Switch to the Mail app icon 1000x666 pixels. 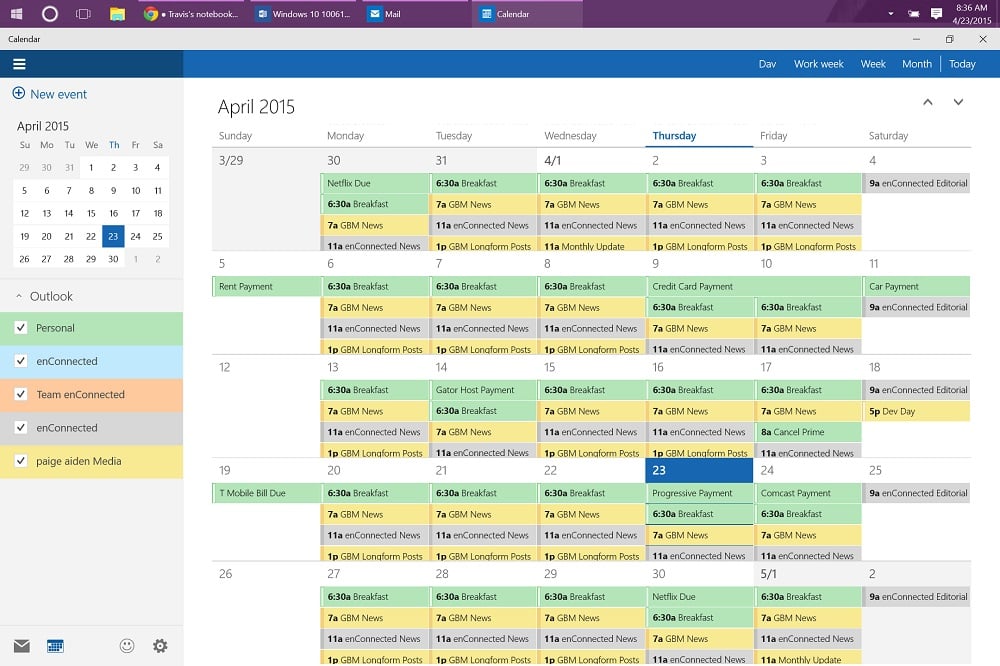click(x=22, y=646)
